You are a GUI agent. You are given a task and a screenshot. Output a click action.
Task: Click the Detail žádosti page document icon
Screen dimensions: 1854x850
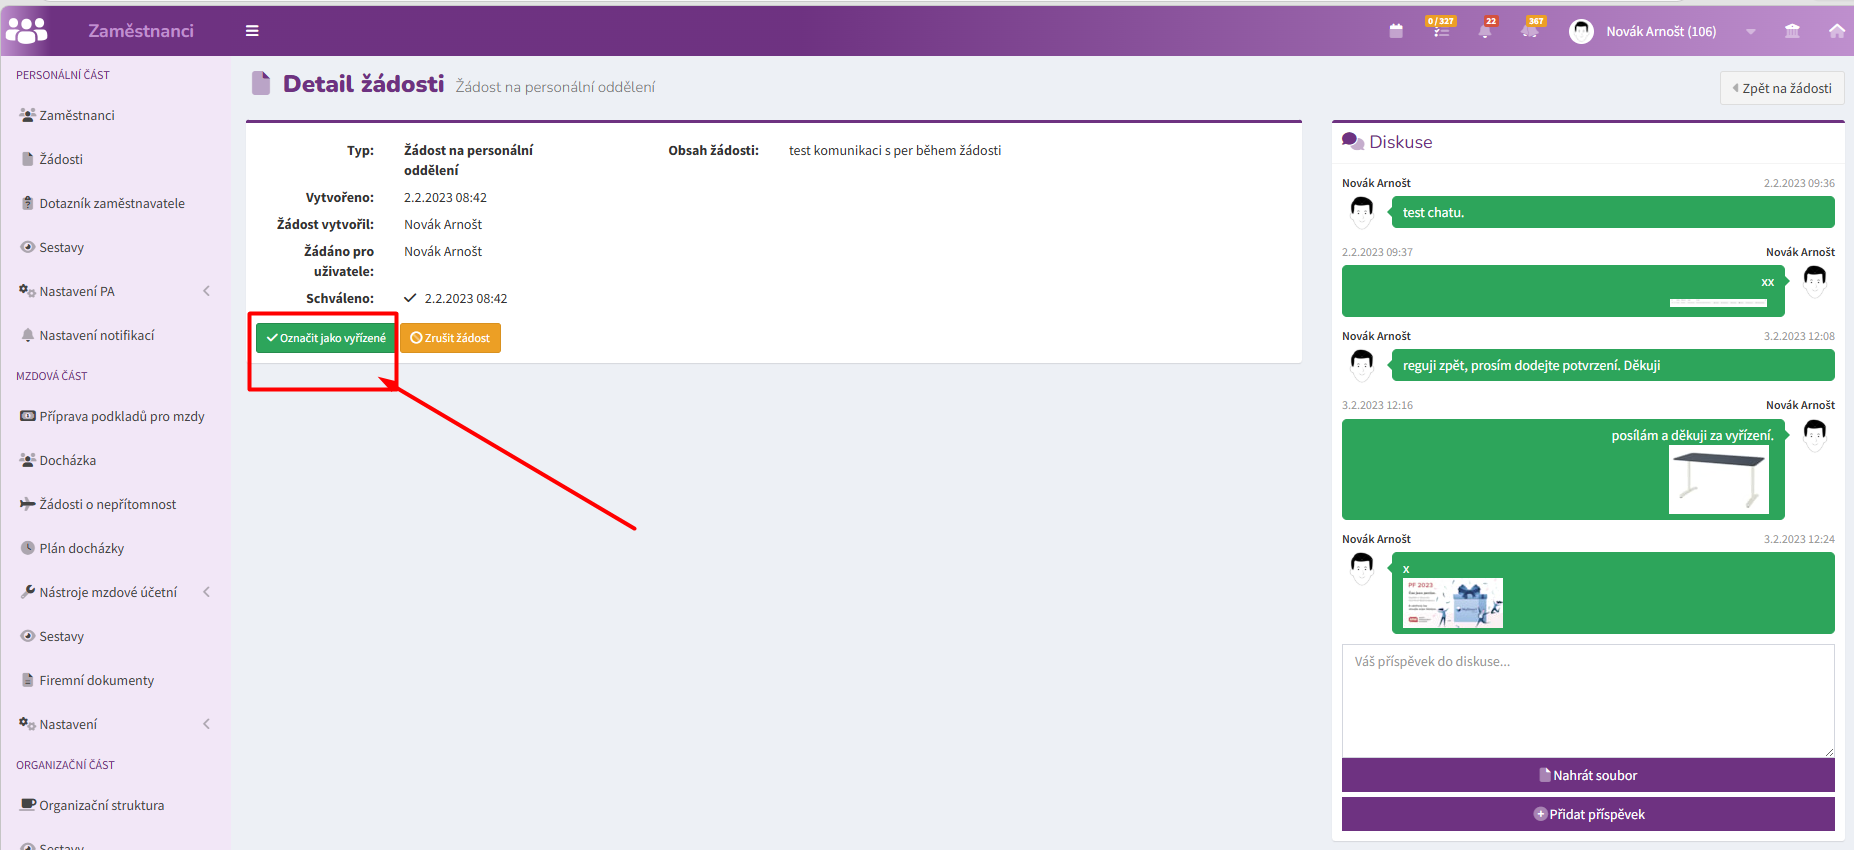click(x=261, y=83)
